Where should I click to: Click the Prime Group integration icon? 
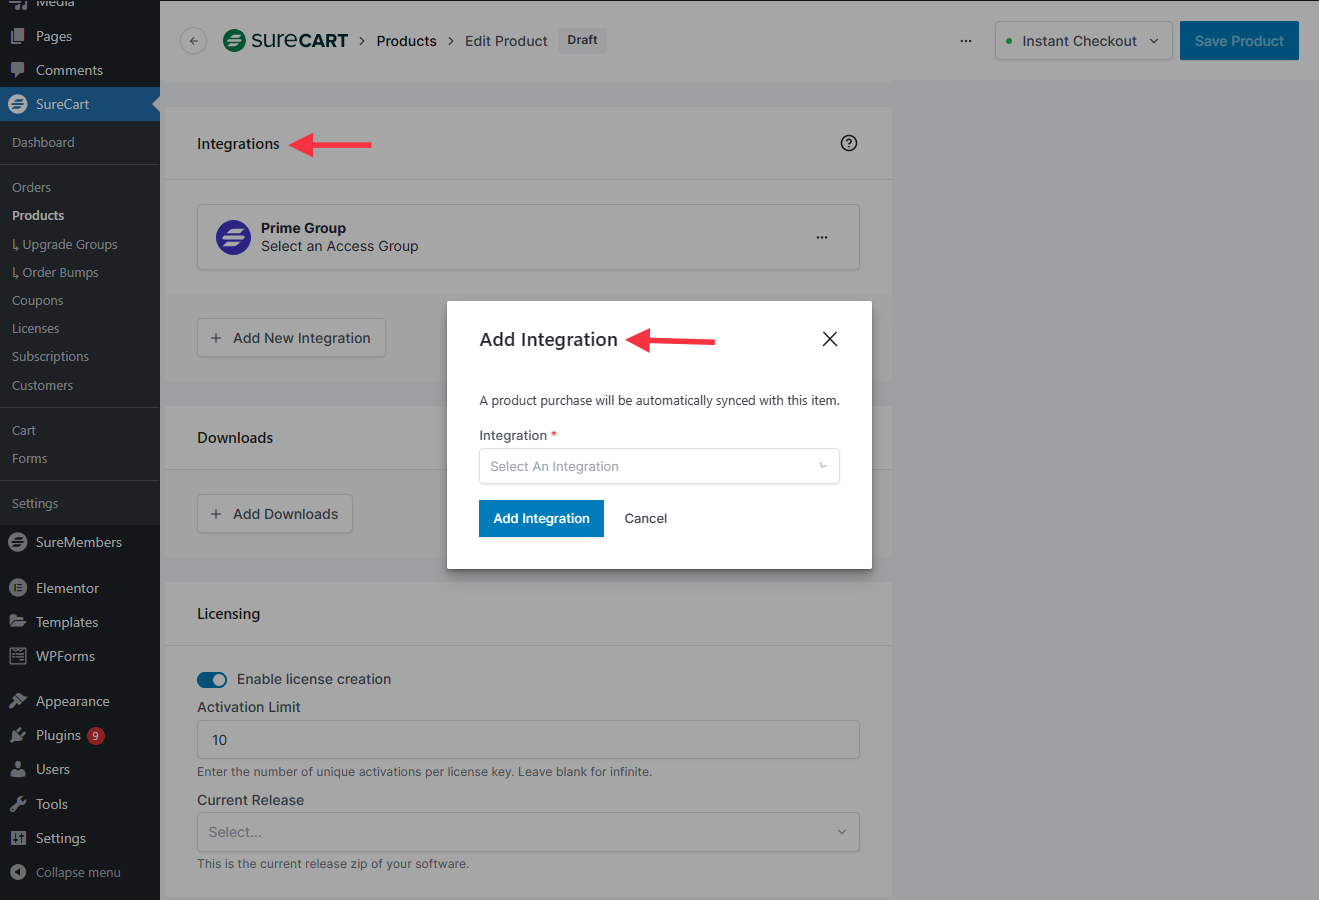tap(234, 238)
